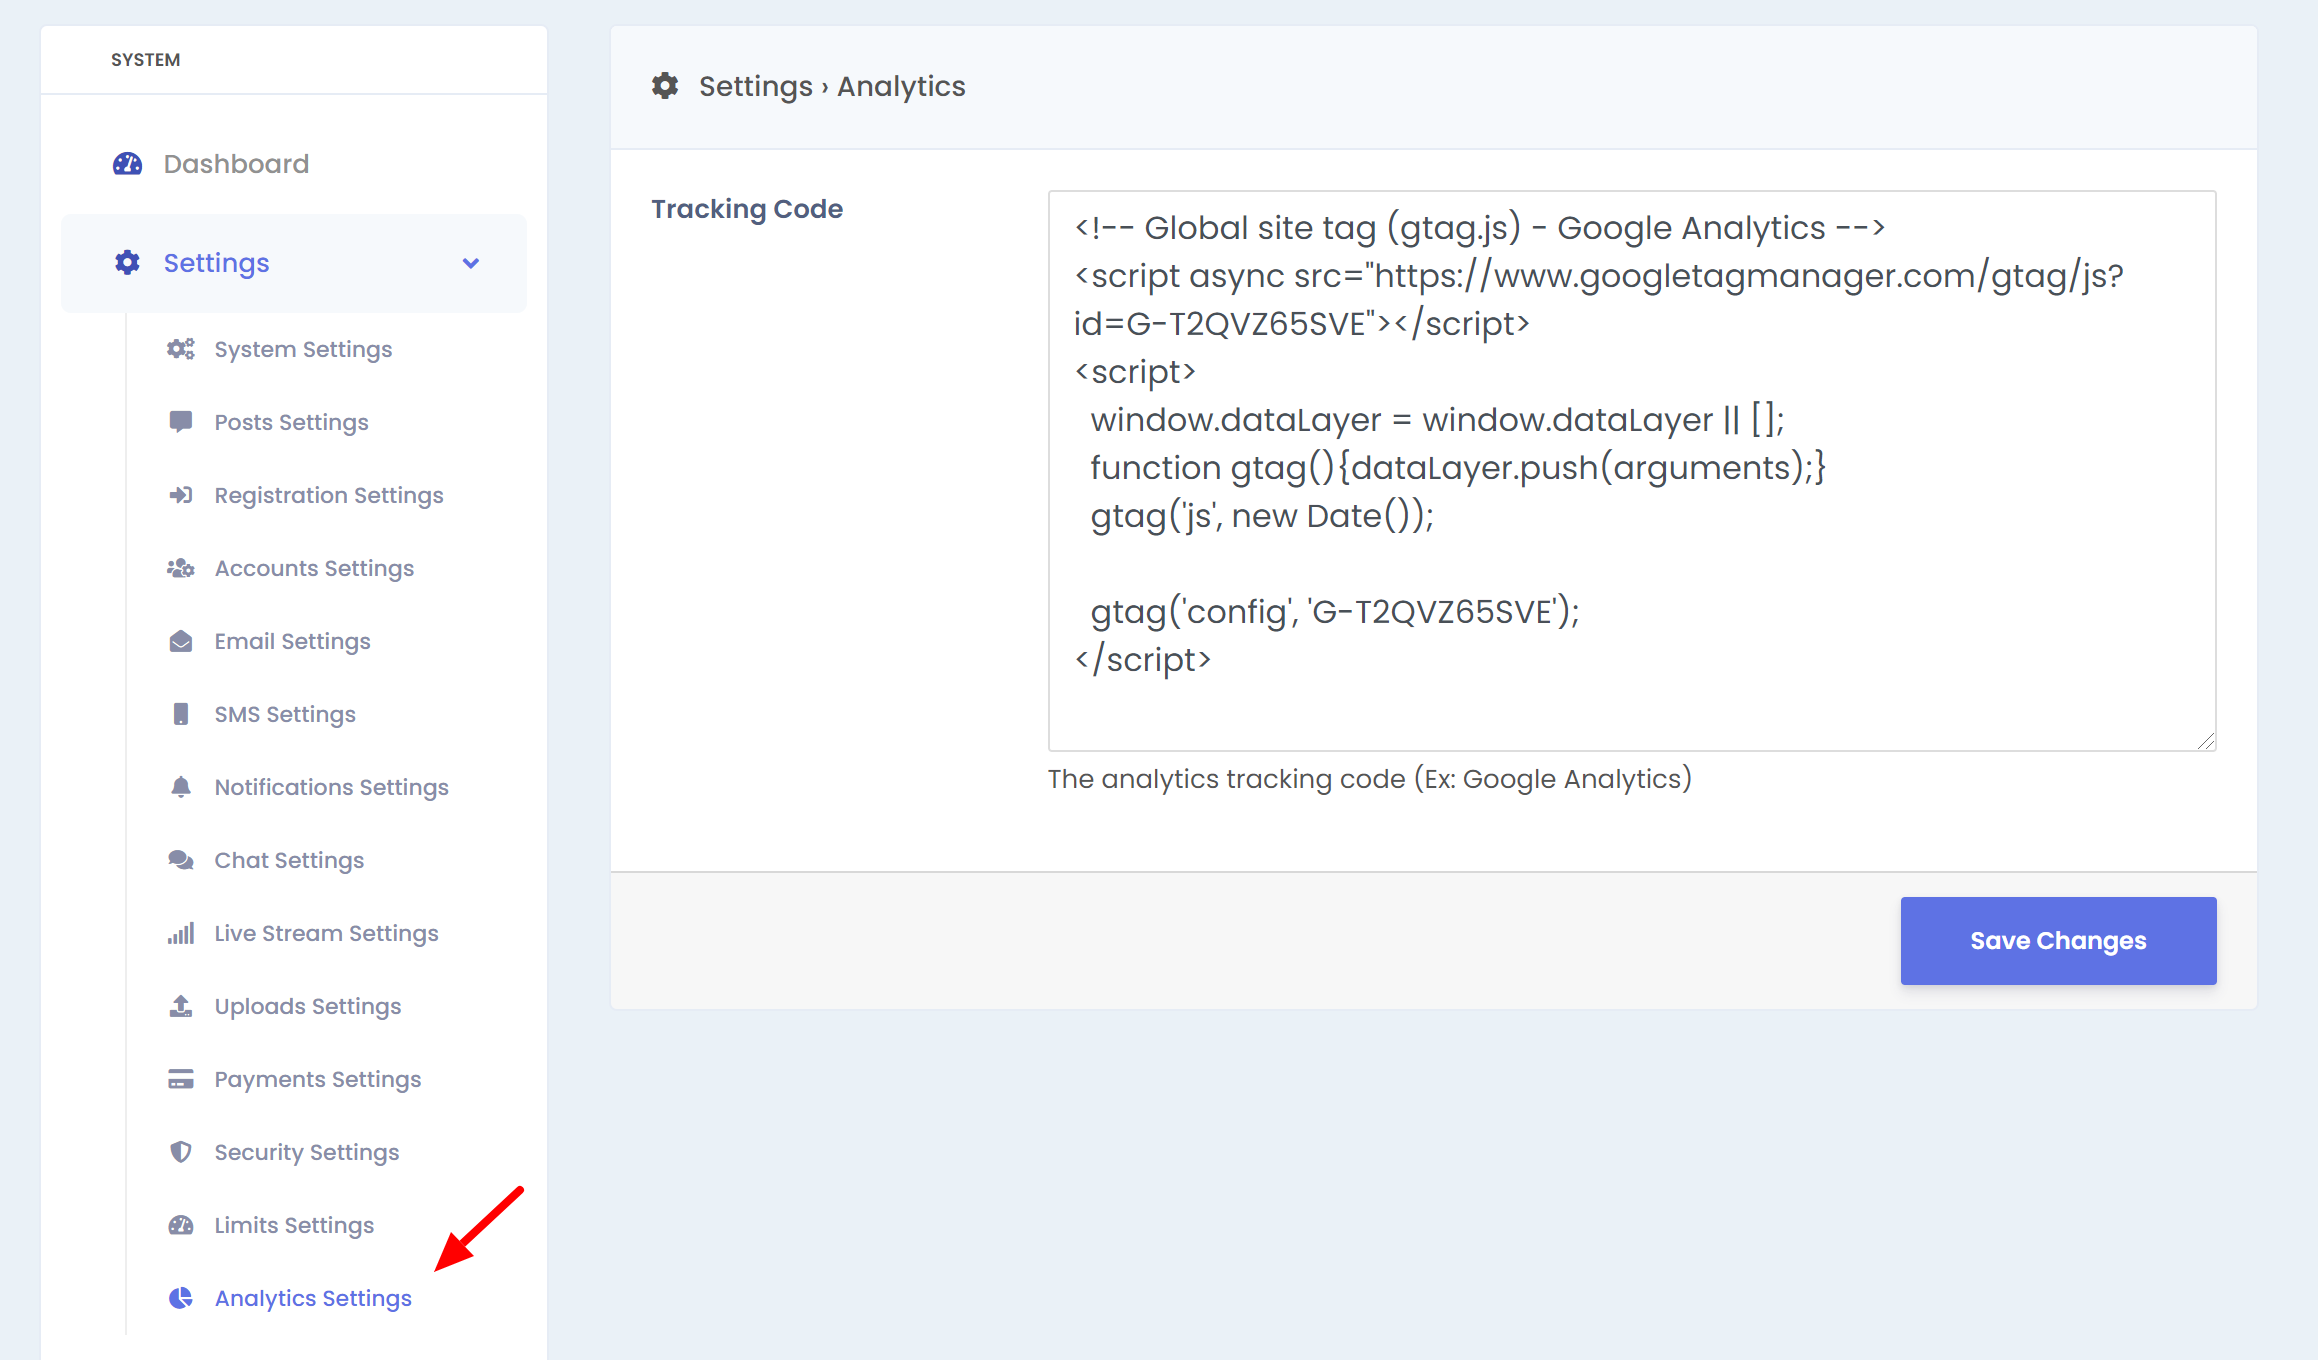Open Posts Settings page
The image size is (2318, 1360).
click(x=291, y=422)
